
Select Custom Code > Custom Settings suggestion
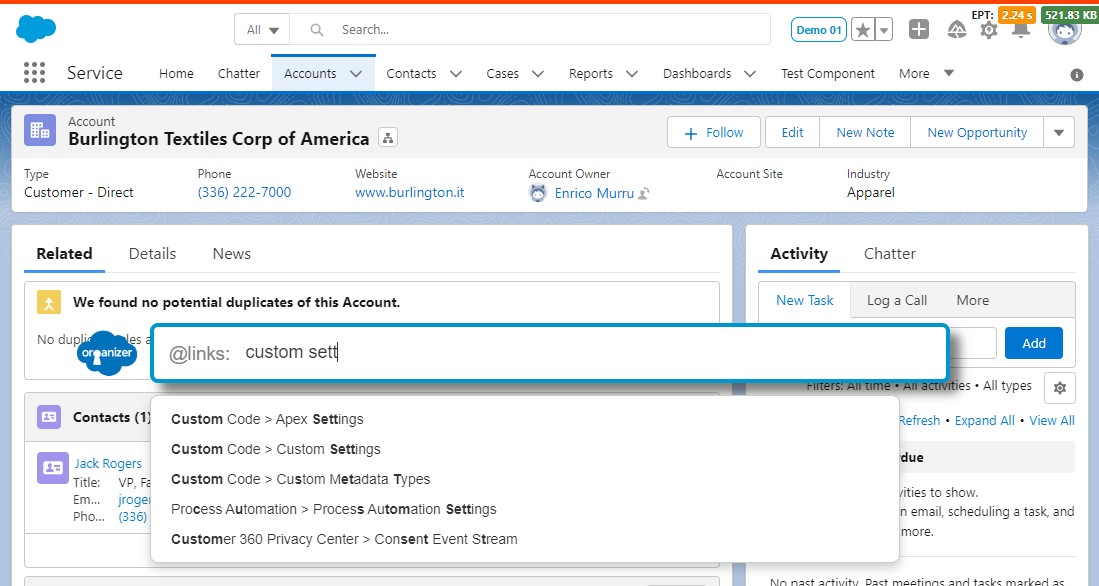coord(275,449)
